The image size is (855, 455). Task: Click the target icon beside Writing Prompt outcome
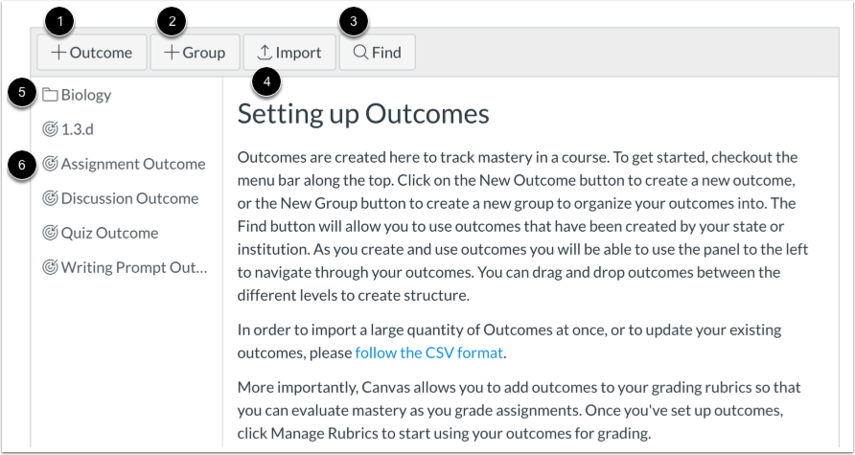[50, 267]
